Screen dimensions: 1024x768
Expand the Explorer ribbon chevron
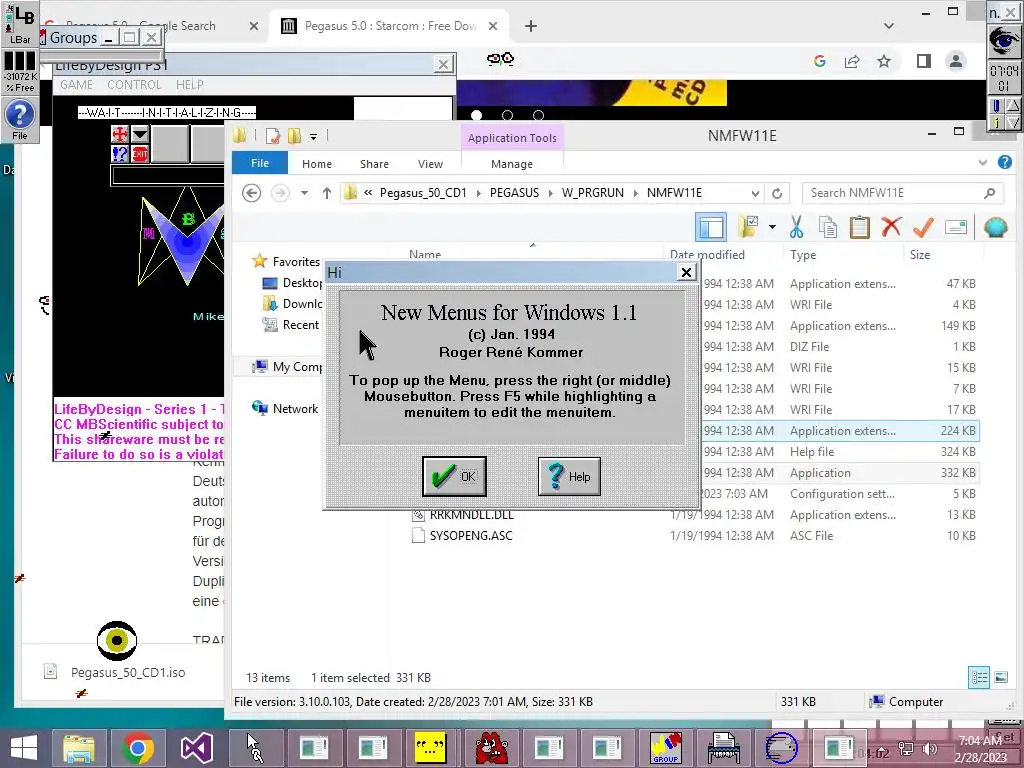coord(983,163)
